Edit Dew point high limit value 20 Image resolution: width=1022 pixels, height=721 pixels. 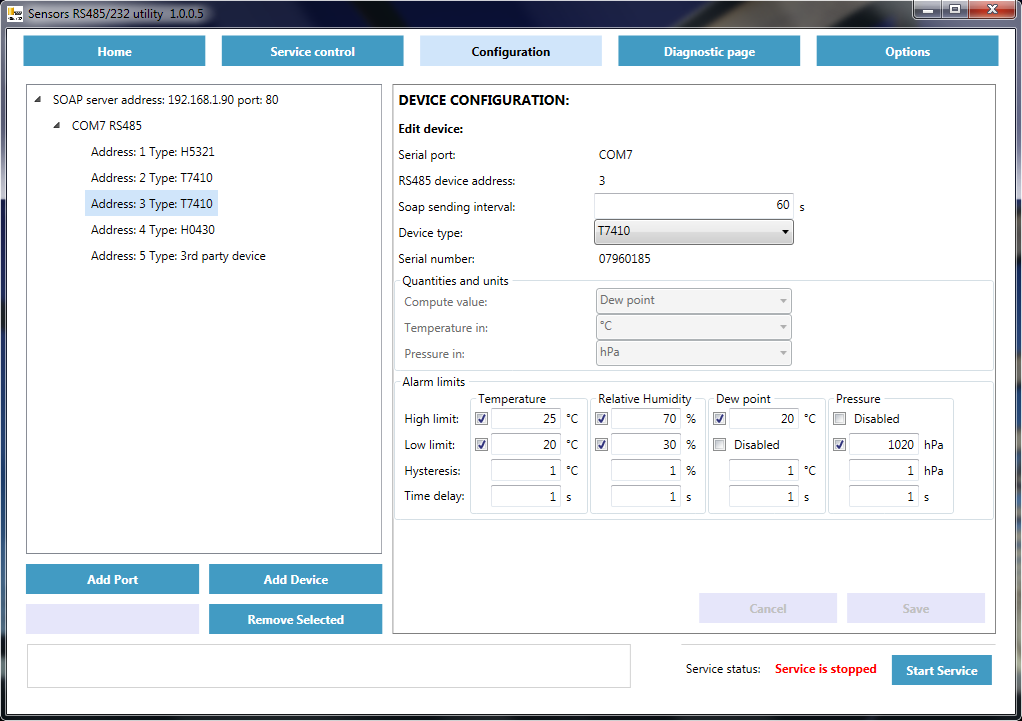763,419
